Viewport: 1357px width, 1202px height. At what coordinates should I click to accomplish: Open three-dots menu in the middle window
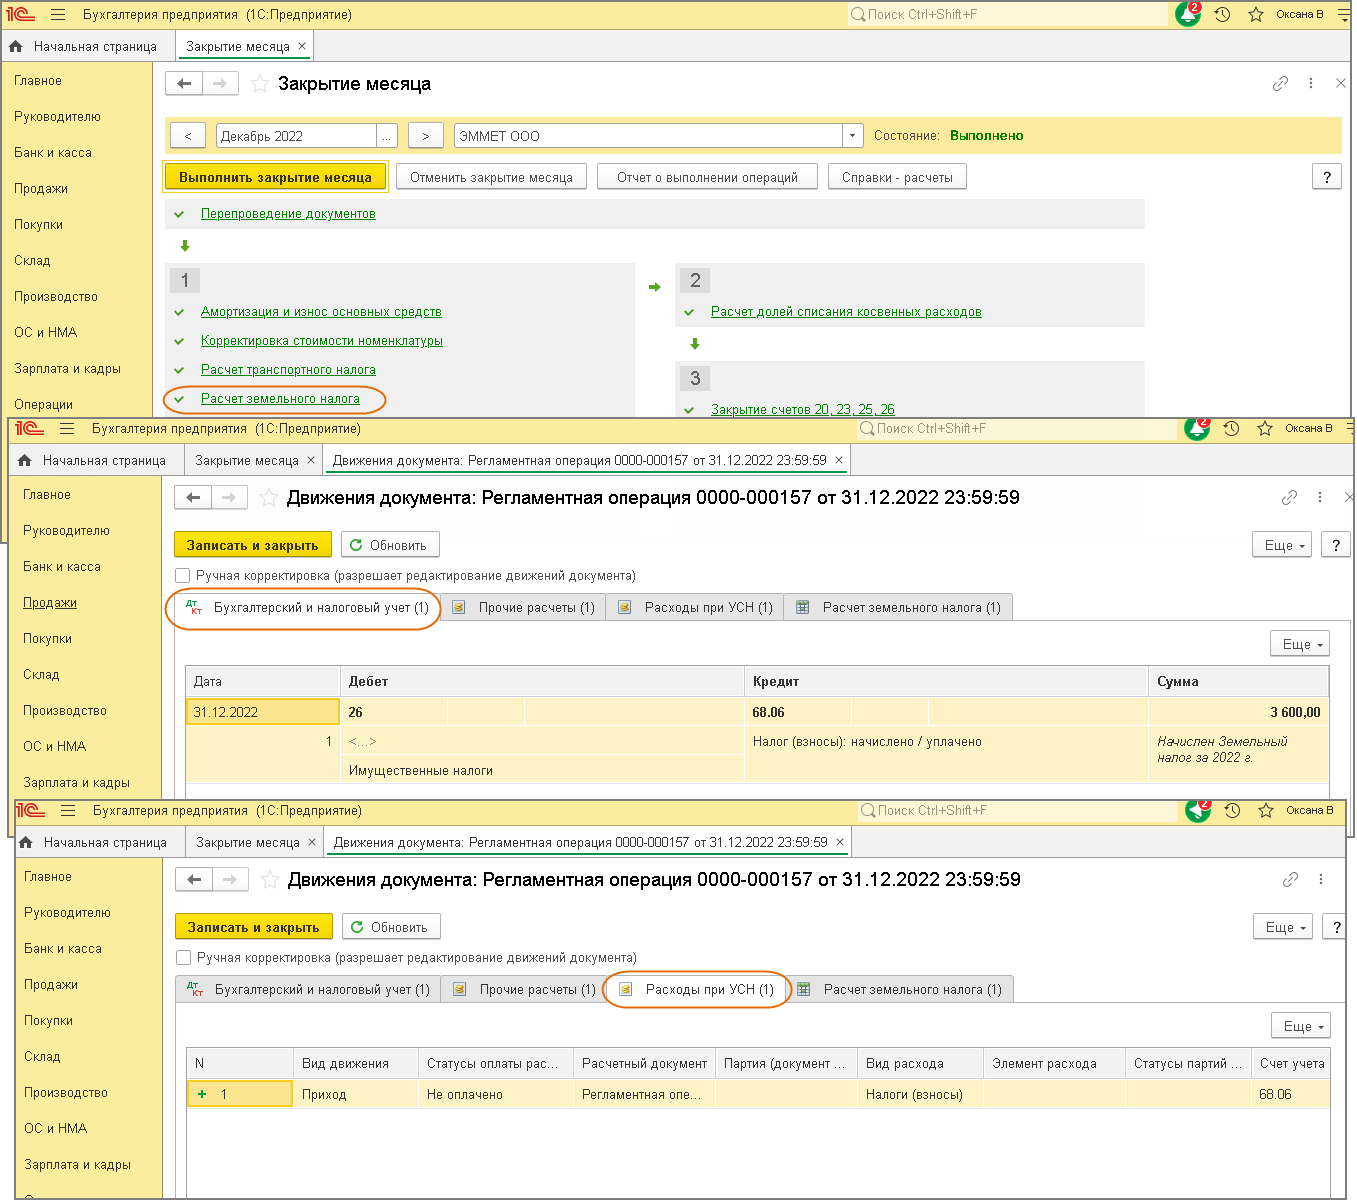pyautogui.click(x=1320, y=498)
